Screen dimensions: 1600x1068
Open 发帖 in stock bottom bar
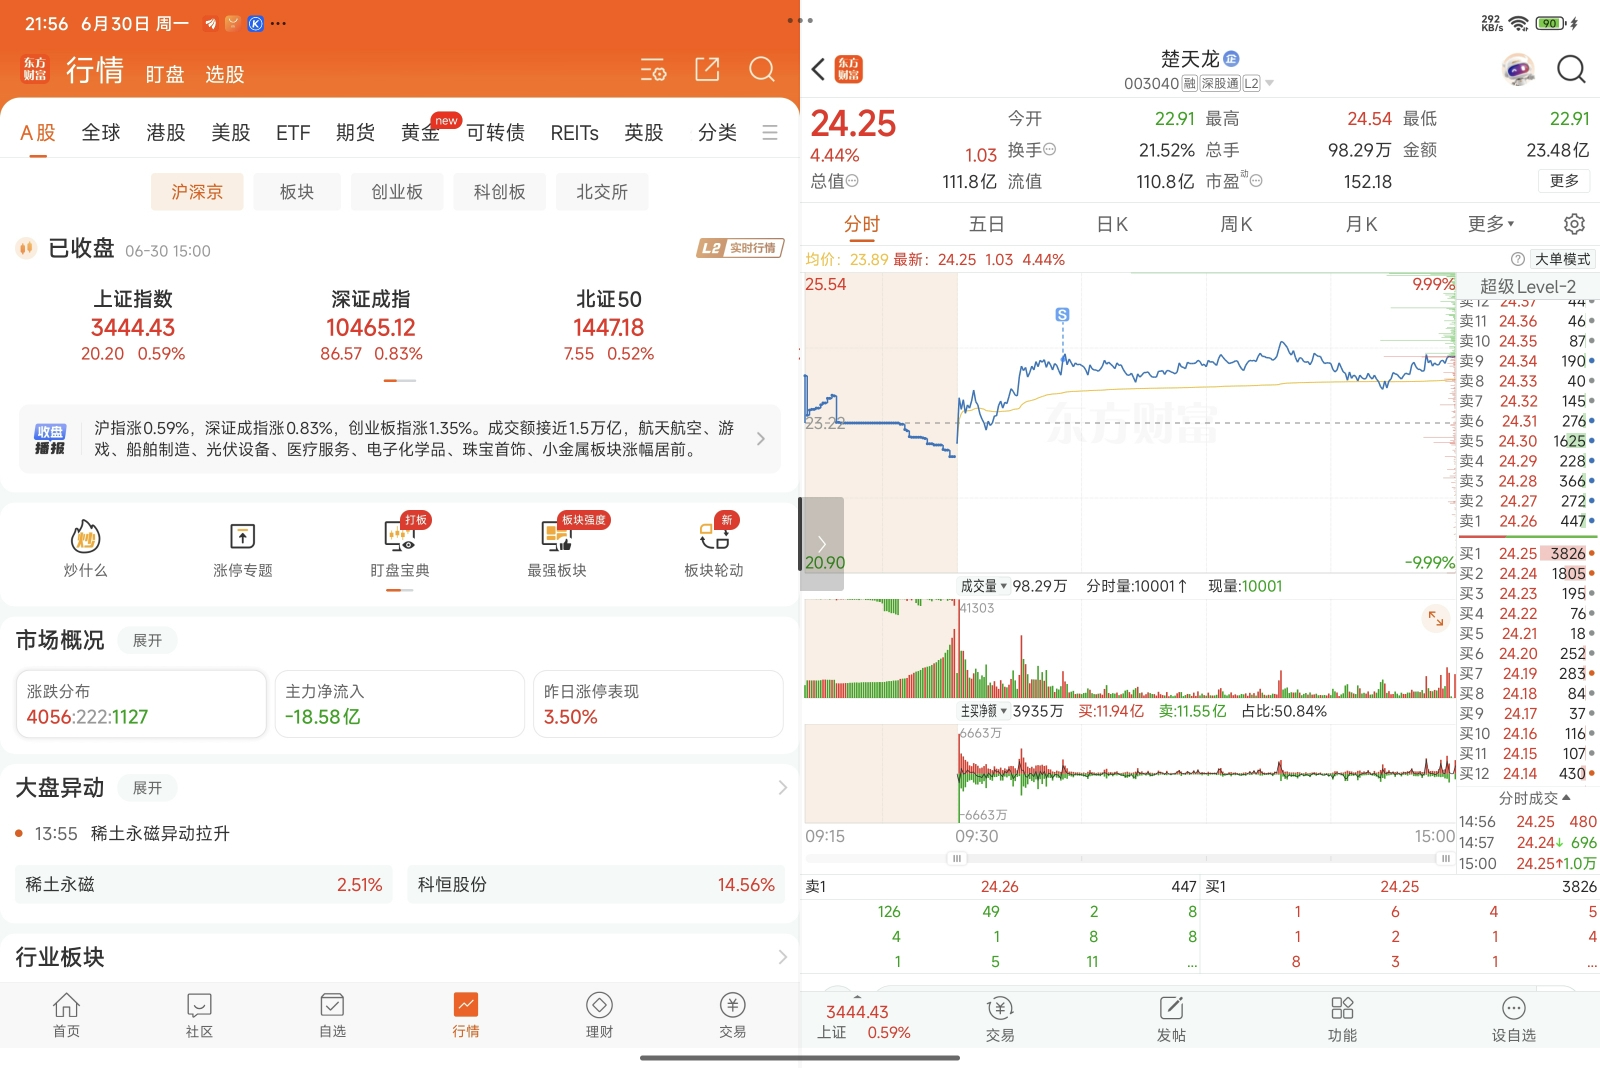click(x=1171, y=1020)
